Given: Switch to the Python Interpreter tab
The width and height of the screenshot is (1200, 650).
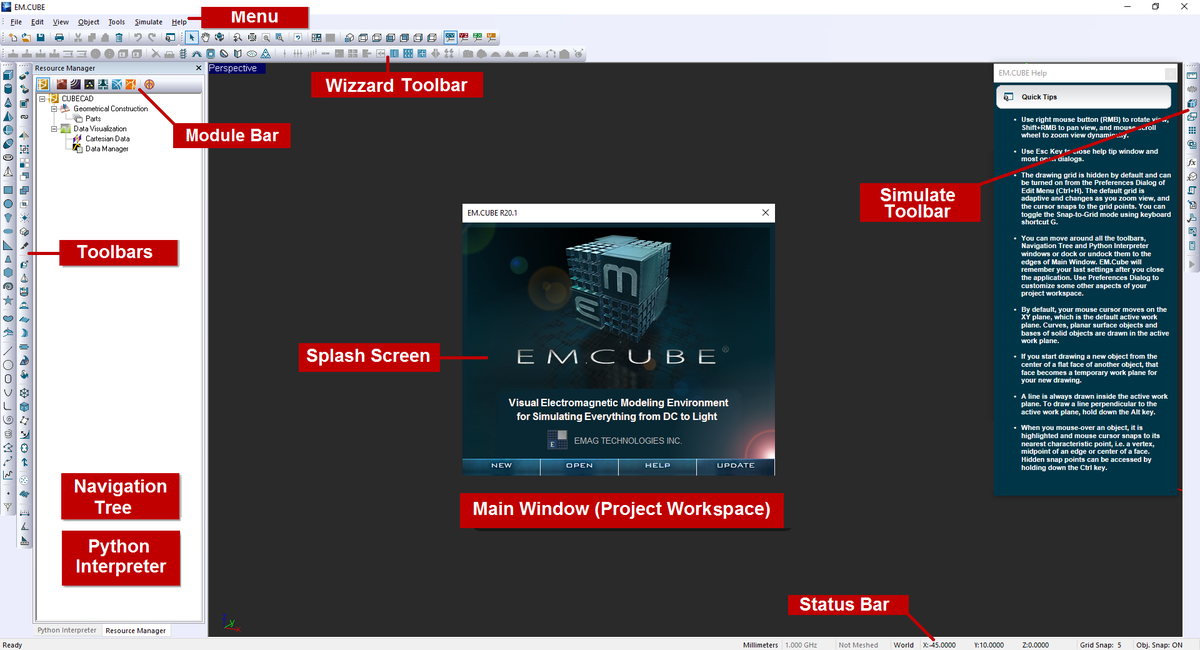Looking at the screenshot, I should [x=66, y=630].
